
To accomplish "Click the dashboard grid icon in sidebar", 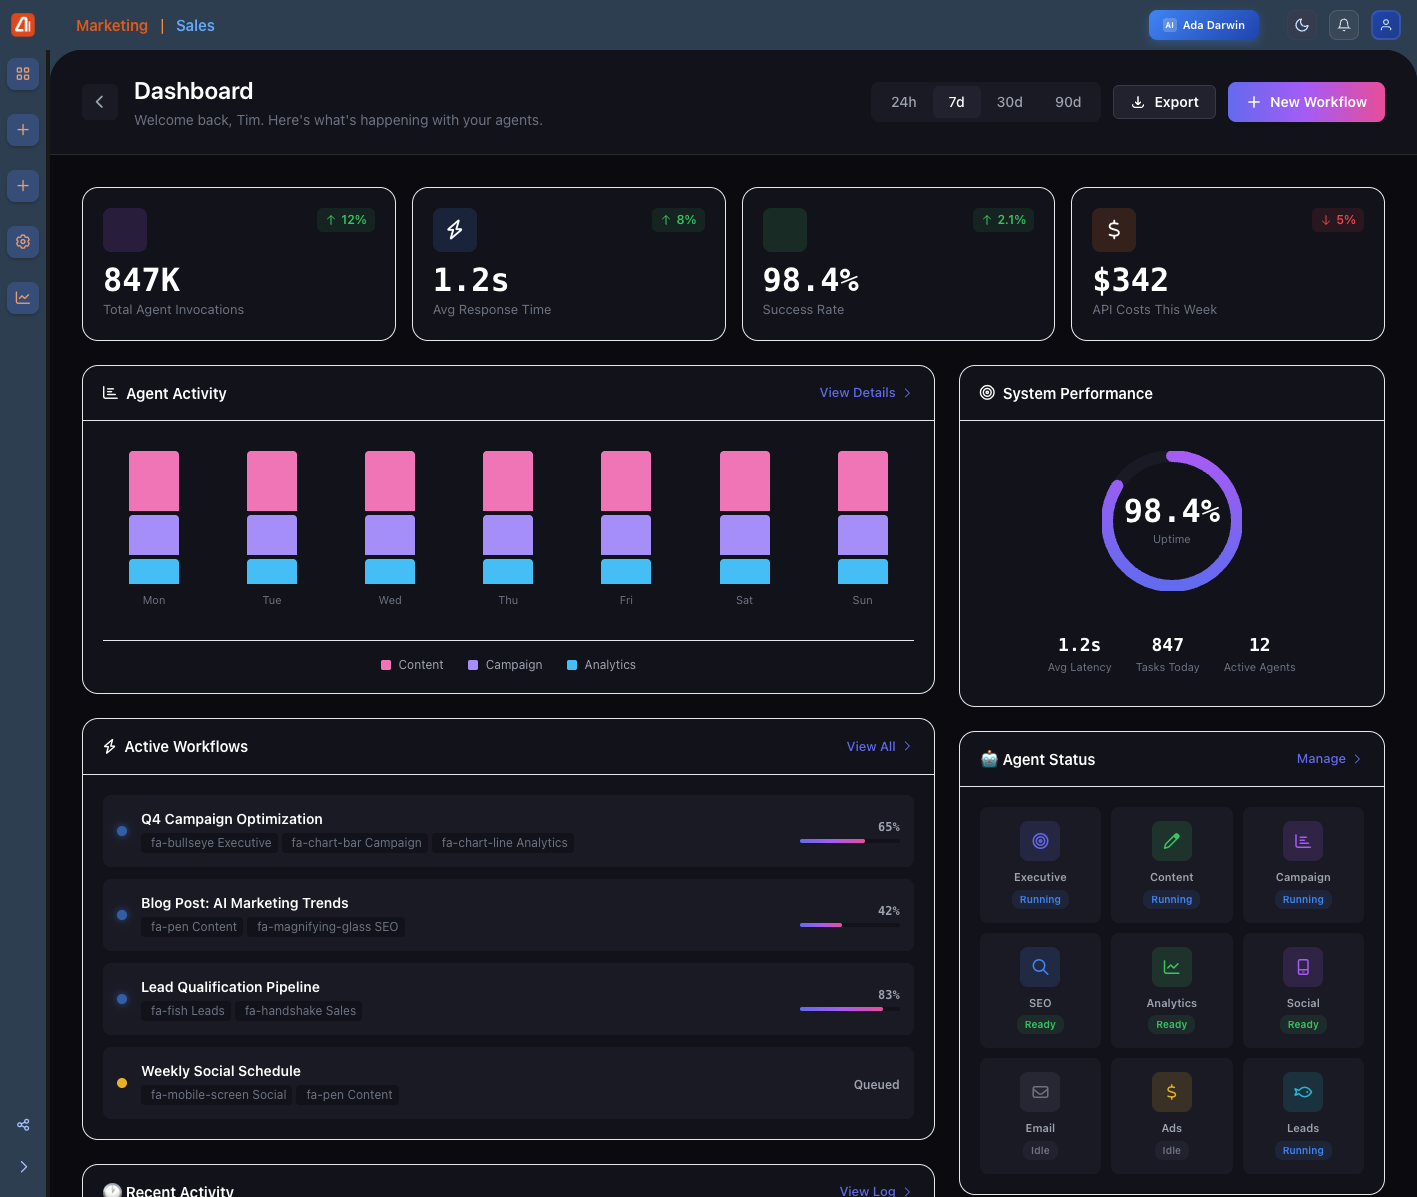I will [23, 74].
